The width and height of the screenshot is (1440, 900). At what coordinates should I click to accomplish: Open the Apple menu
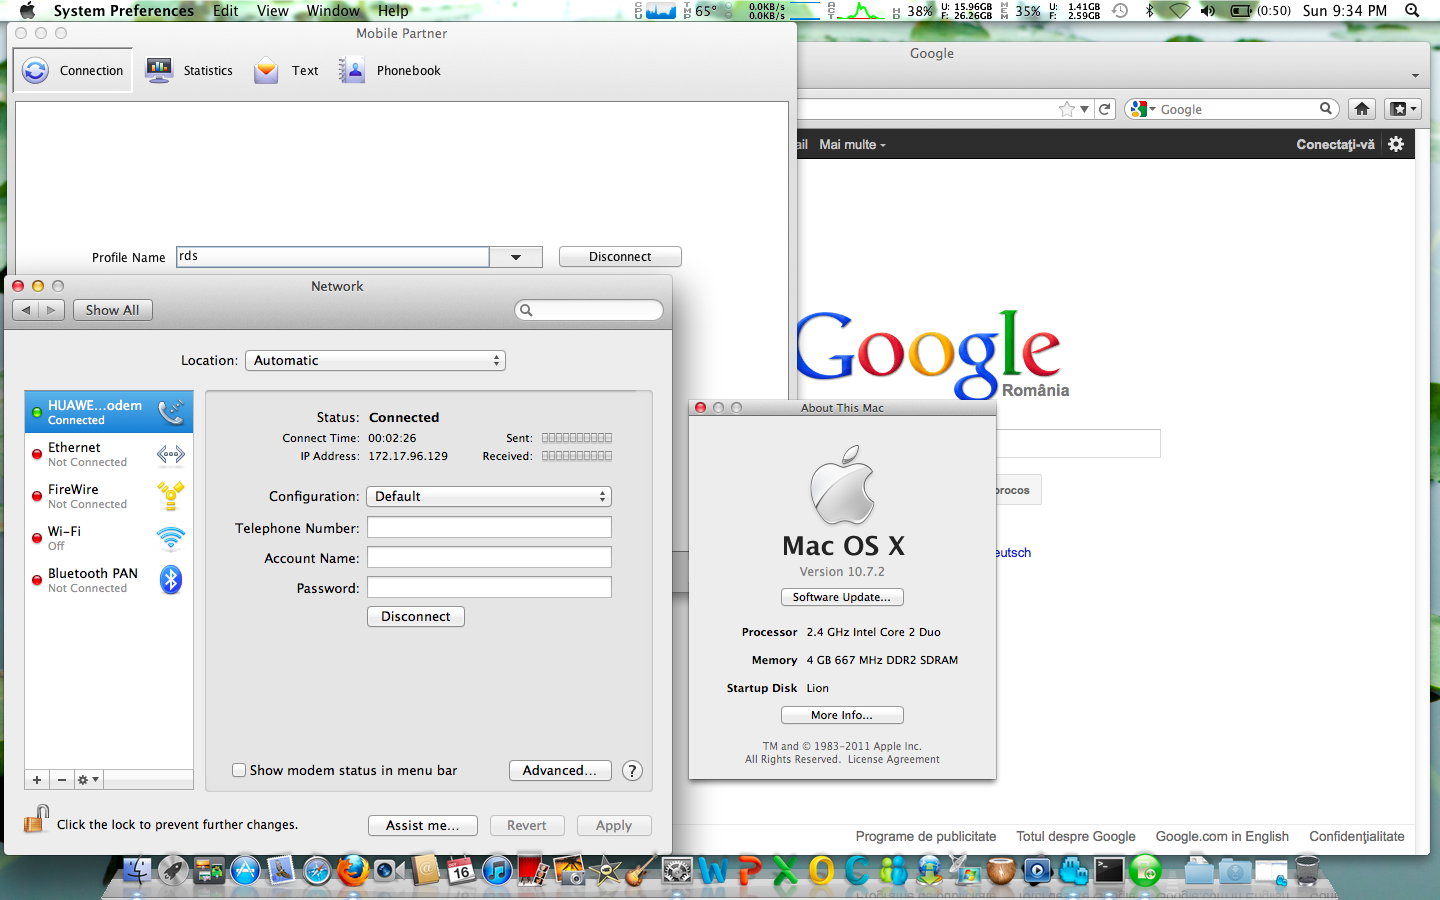coord(27,11)
